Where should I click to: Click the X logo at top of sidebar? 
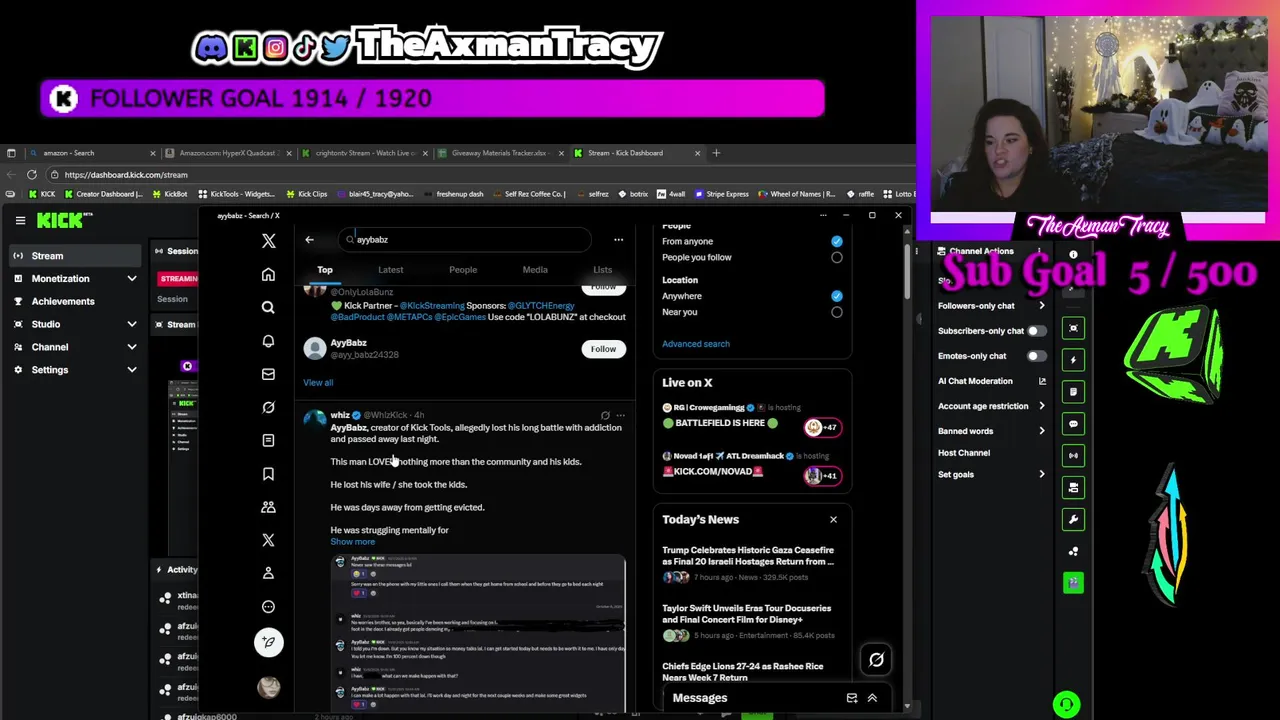(x=268, y=241)
